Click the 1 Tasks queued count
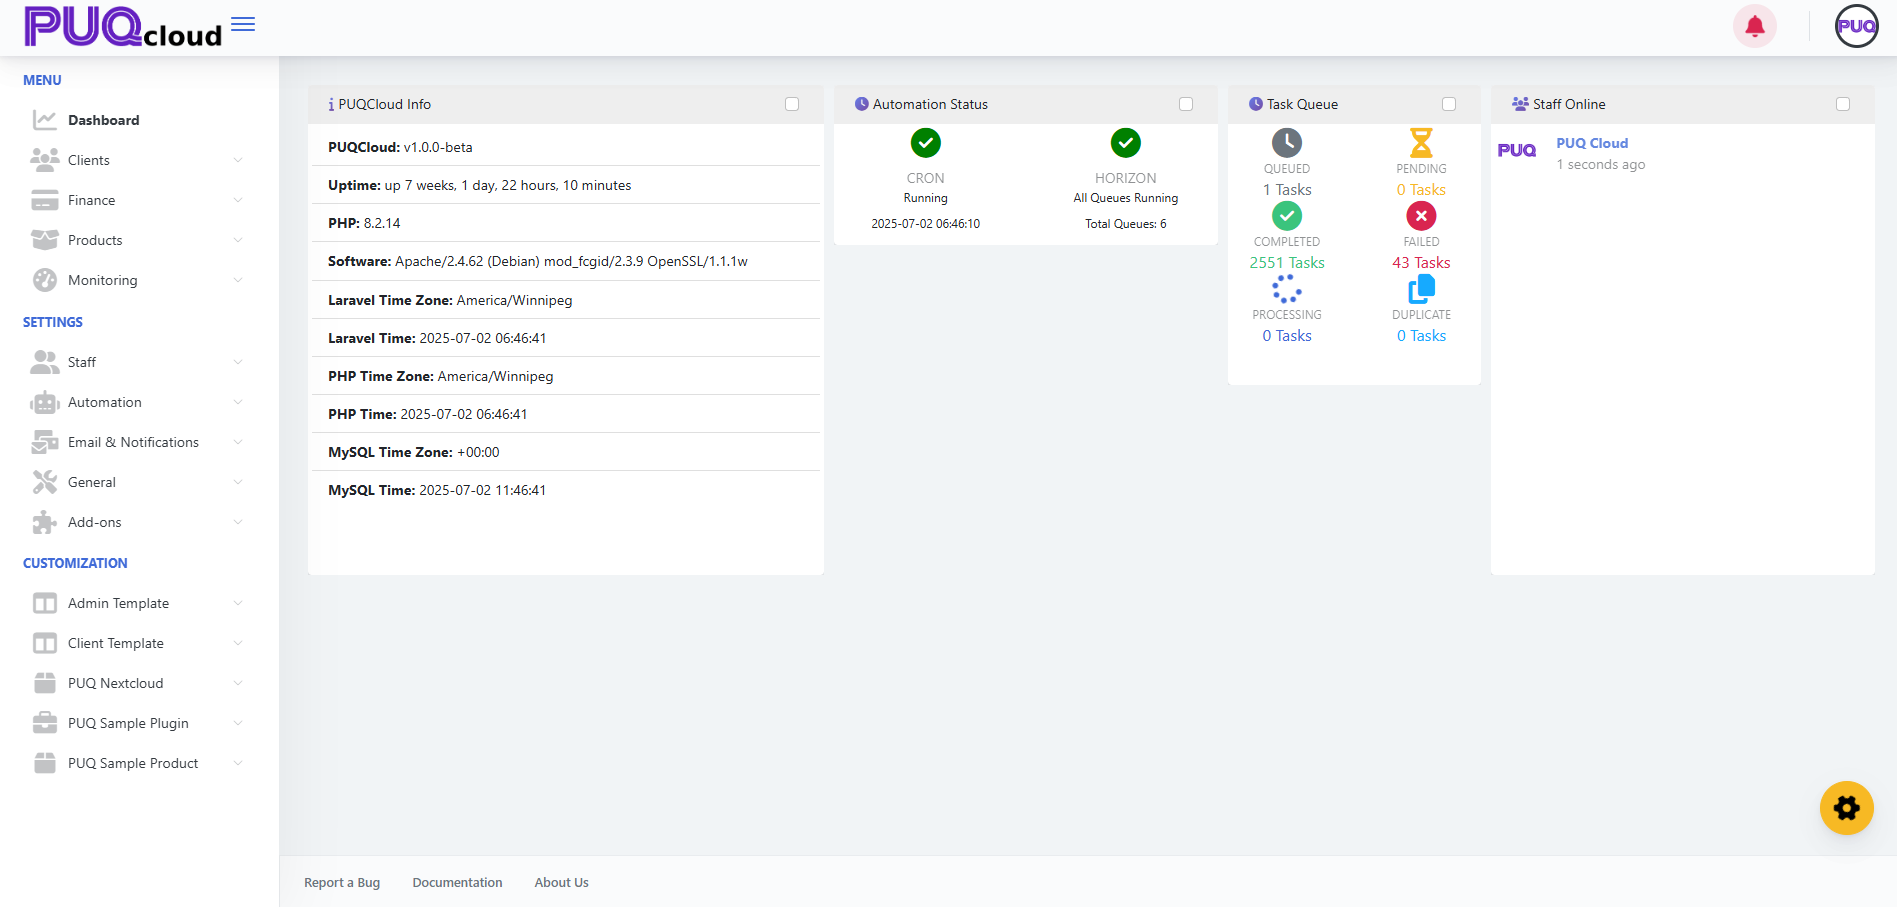The width and height of the screenshot is (1897, 907). coord(1287,190)
